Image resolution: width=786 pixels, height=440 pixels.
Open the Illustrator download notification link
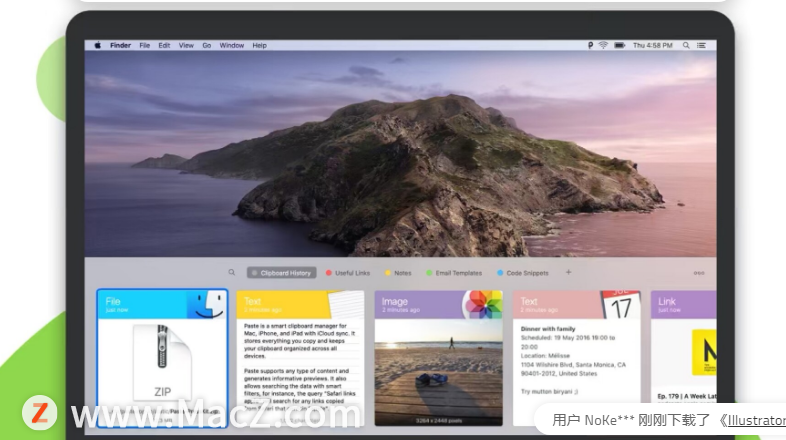tap(756, 420)
